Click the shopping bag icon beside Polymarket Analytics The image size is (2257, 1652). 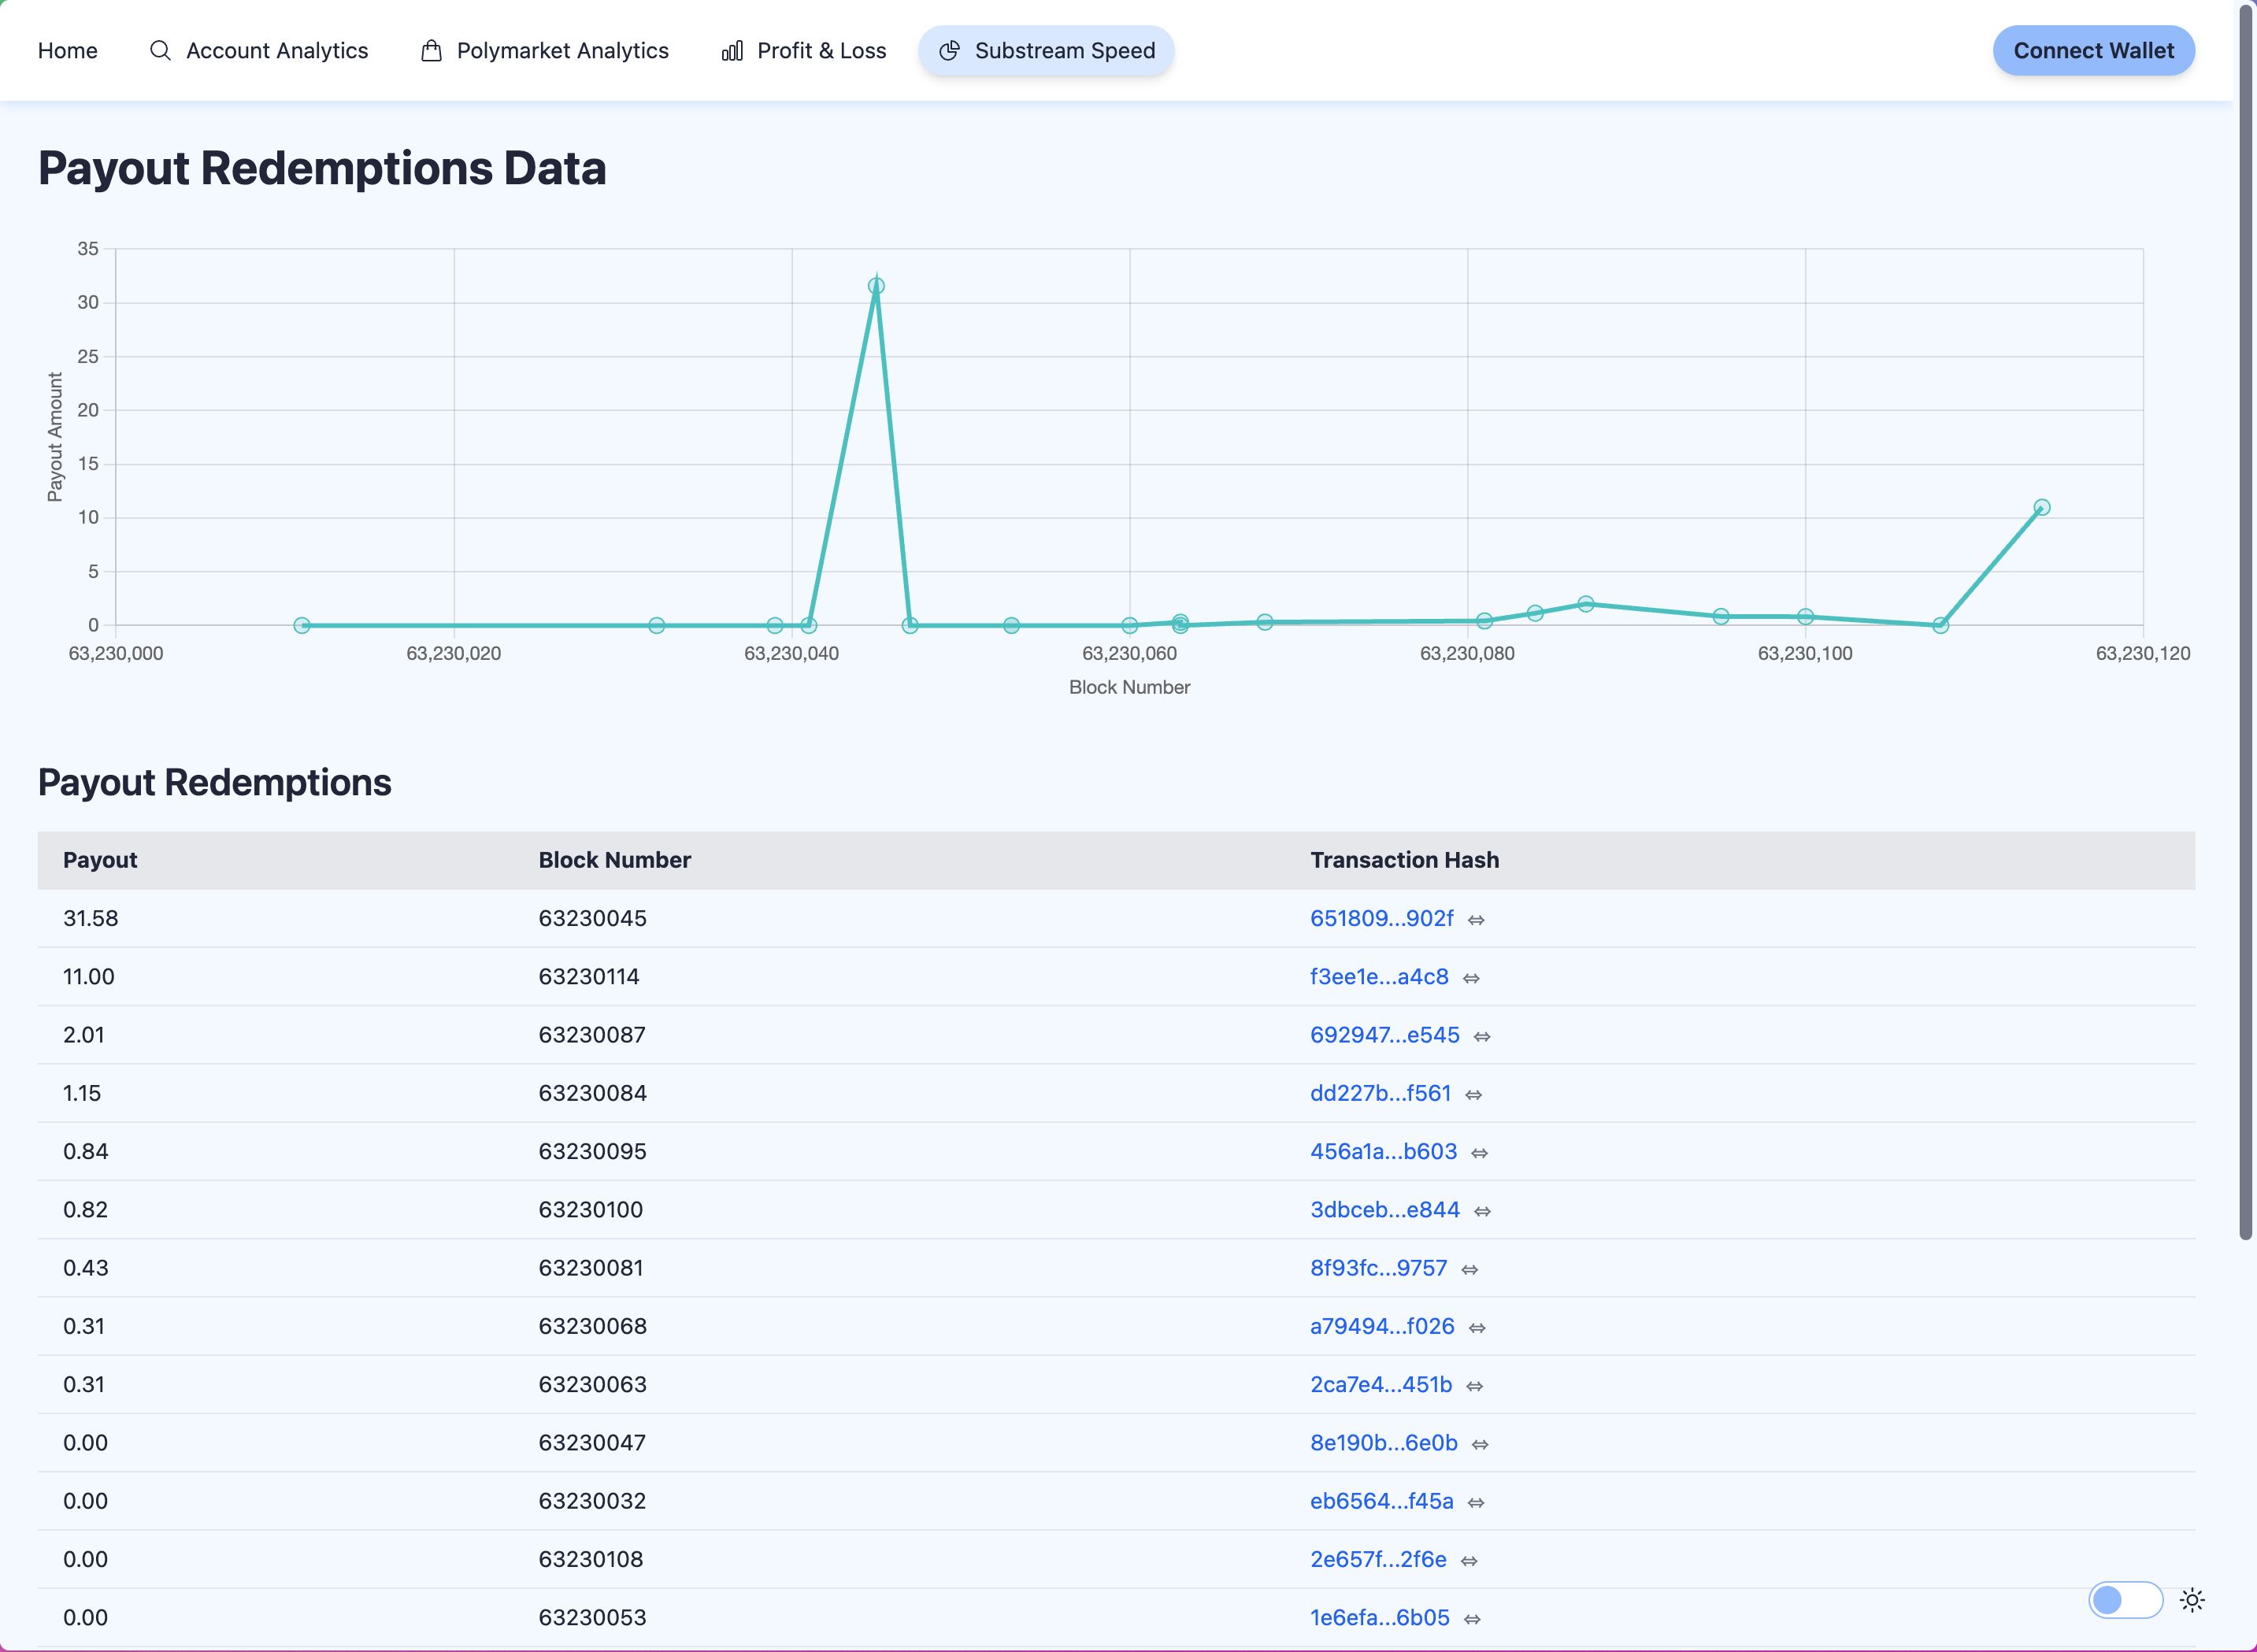point(431,50)
